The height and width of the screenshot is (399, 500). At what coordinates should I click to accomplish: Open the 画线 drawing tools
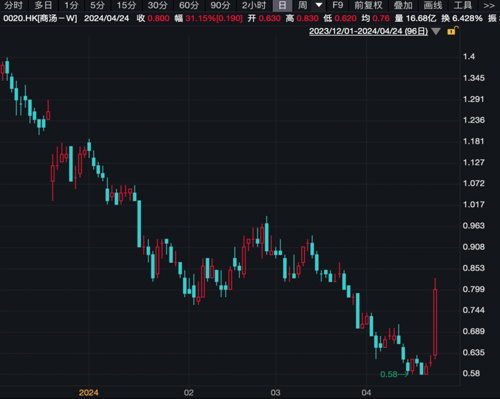[433, 5]
